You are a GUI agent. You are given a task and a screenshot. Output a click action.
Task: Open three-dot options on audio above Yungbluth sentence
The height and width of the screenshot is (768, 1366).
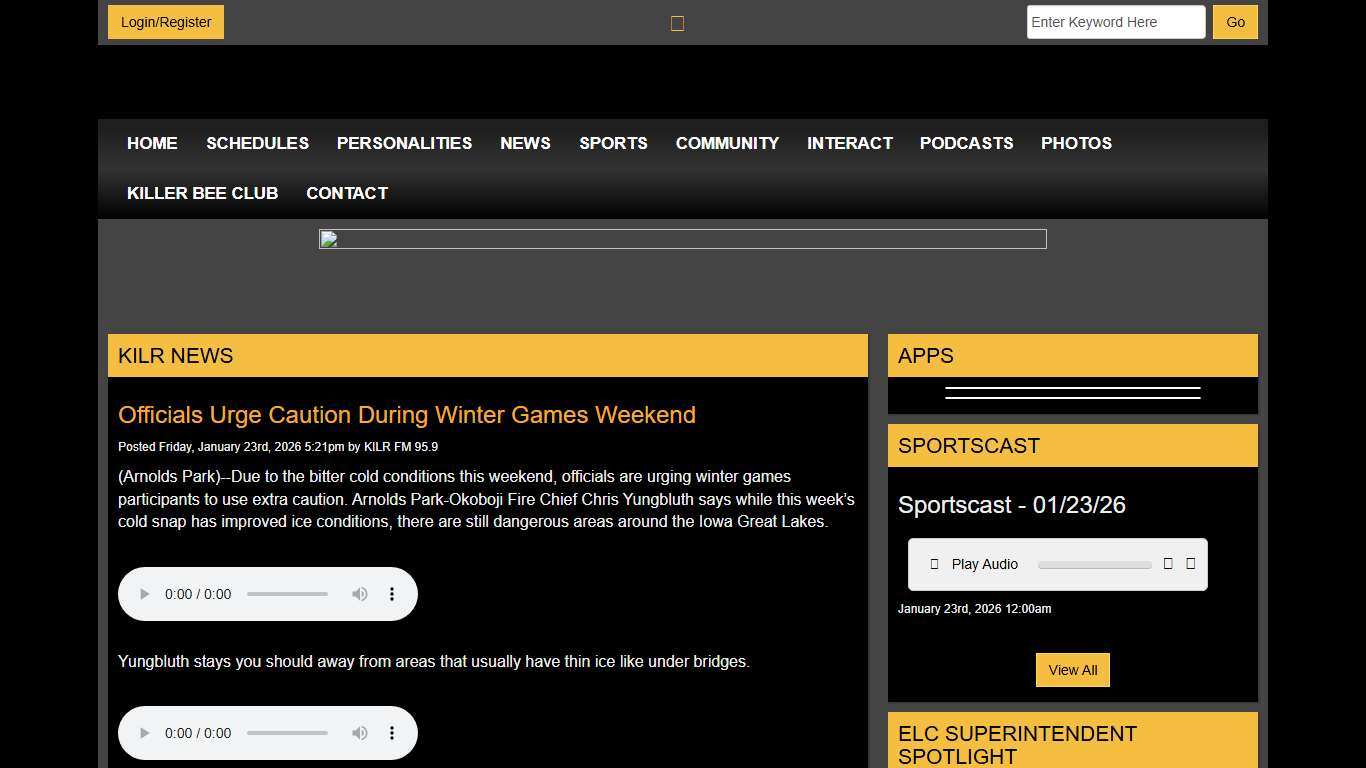pyautogui.click(x=392, y=594)
